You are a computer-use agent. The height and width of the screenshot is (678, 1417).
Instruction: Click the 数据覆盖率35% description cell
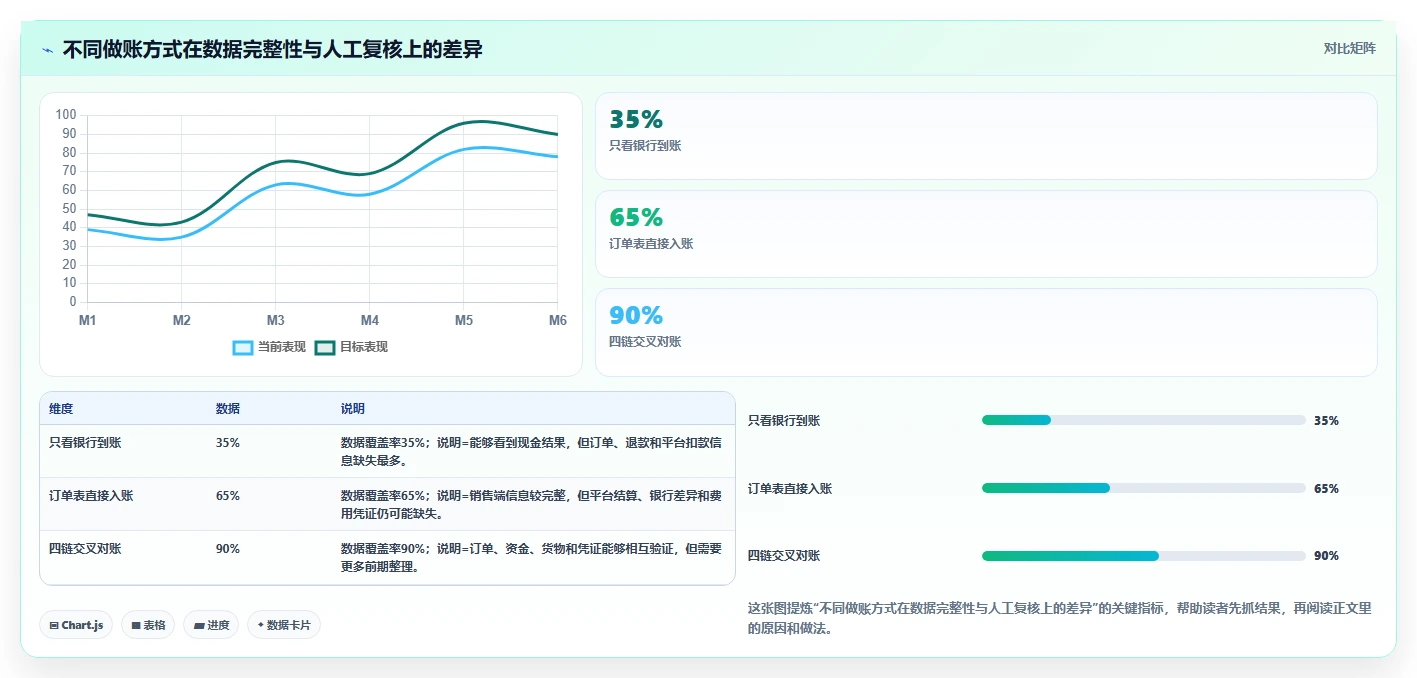pos(531,451)
